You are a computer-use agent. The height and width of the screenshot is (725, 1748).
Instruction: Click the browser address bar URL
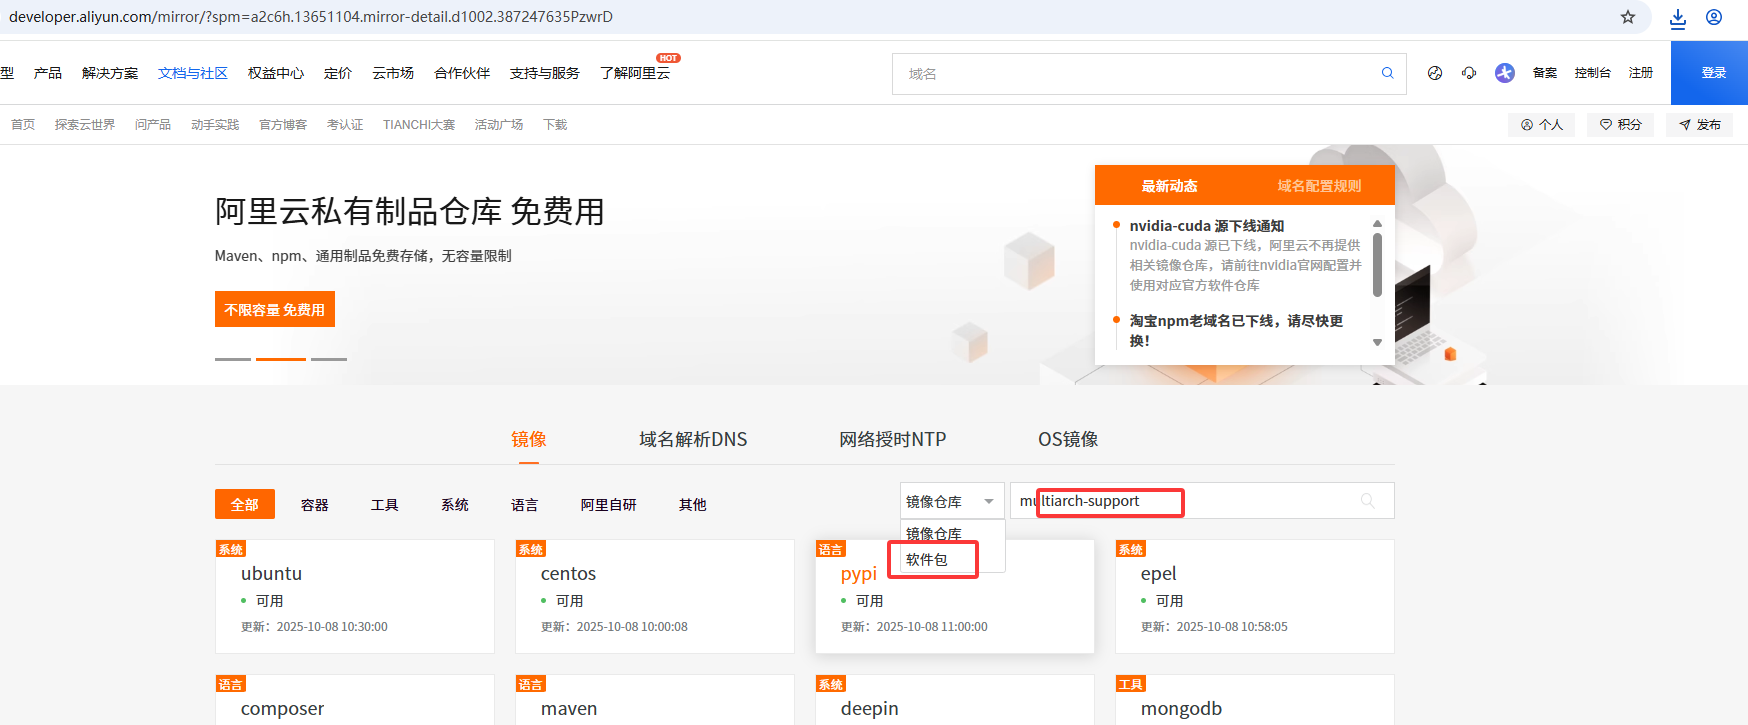(x=311, y=17)
